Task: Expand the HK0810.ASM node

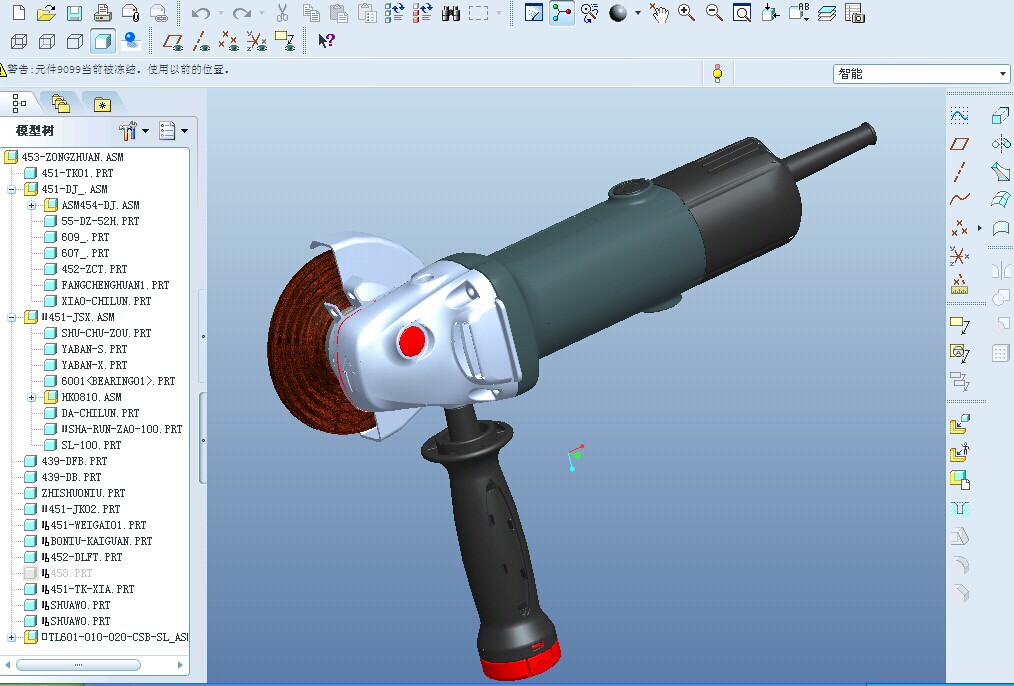Action: [x=33, y=397]
